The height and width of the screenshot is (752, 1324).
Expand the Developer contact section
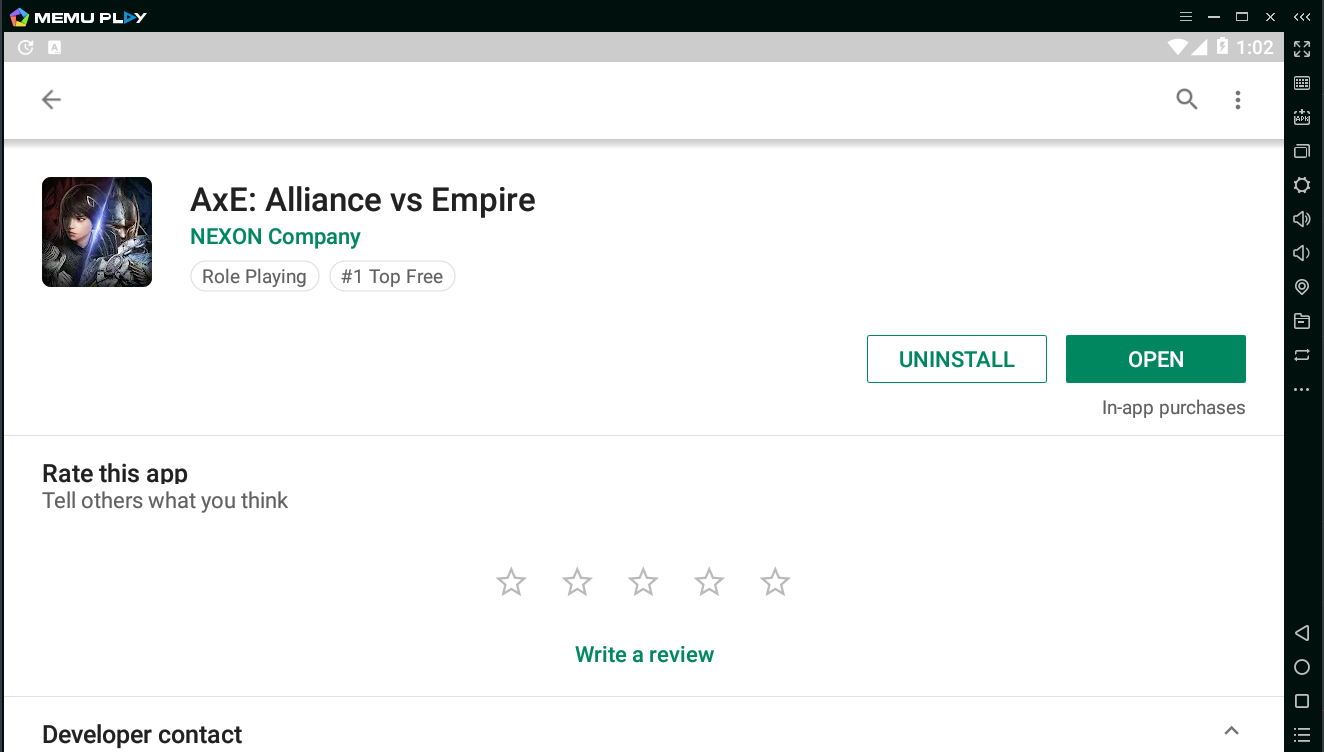1232,731
